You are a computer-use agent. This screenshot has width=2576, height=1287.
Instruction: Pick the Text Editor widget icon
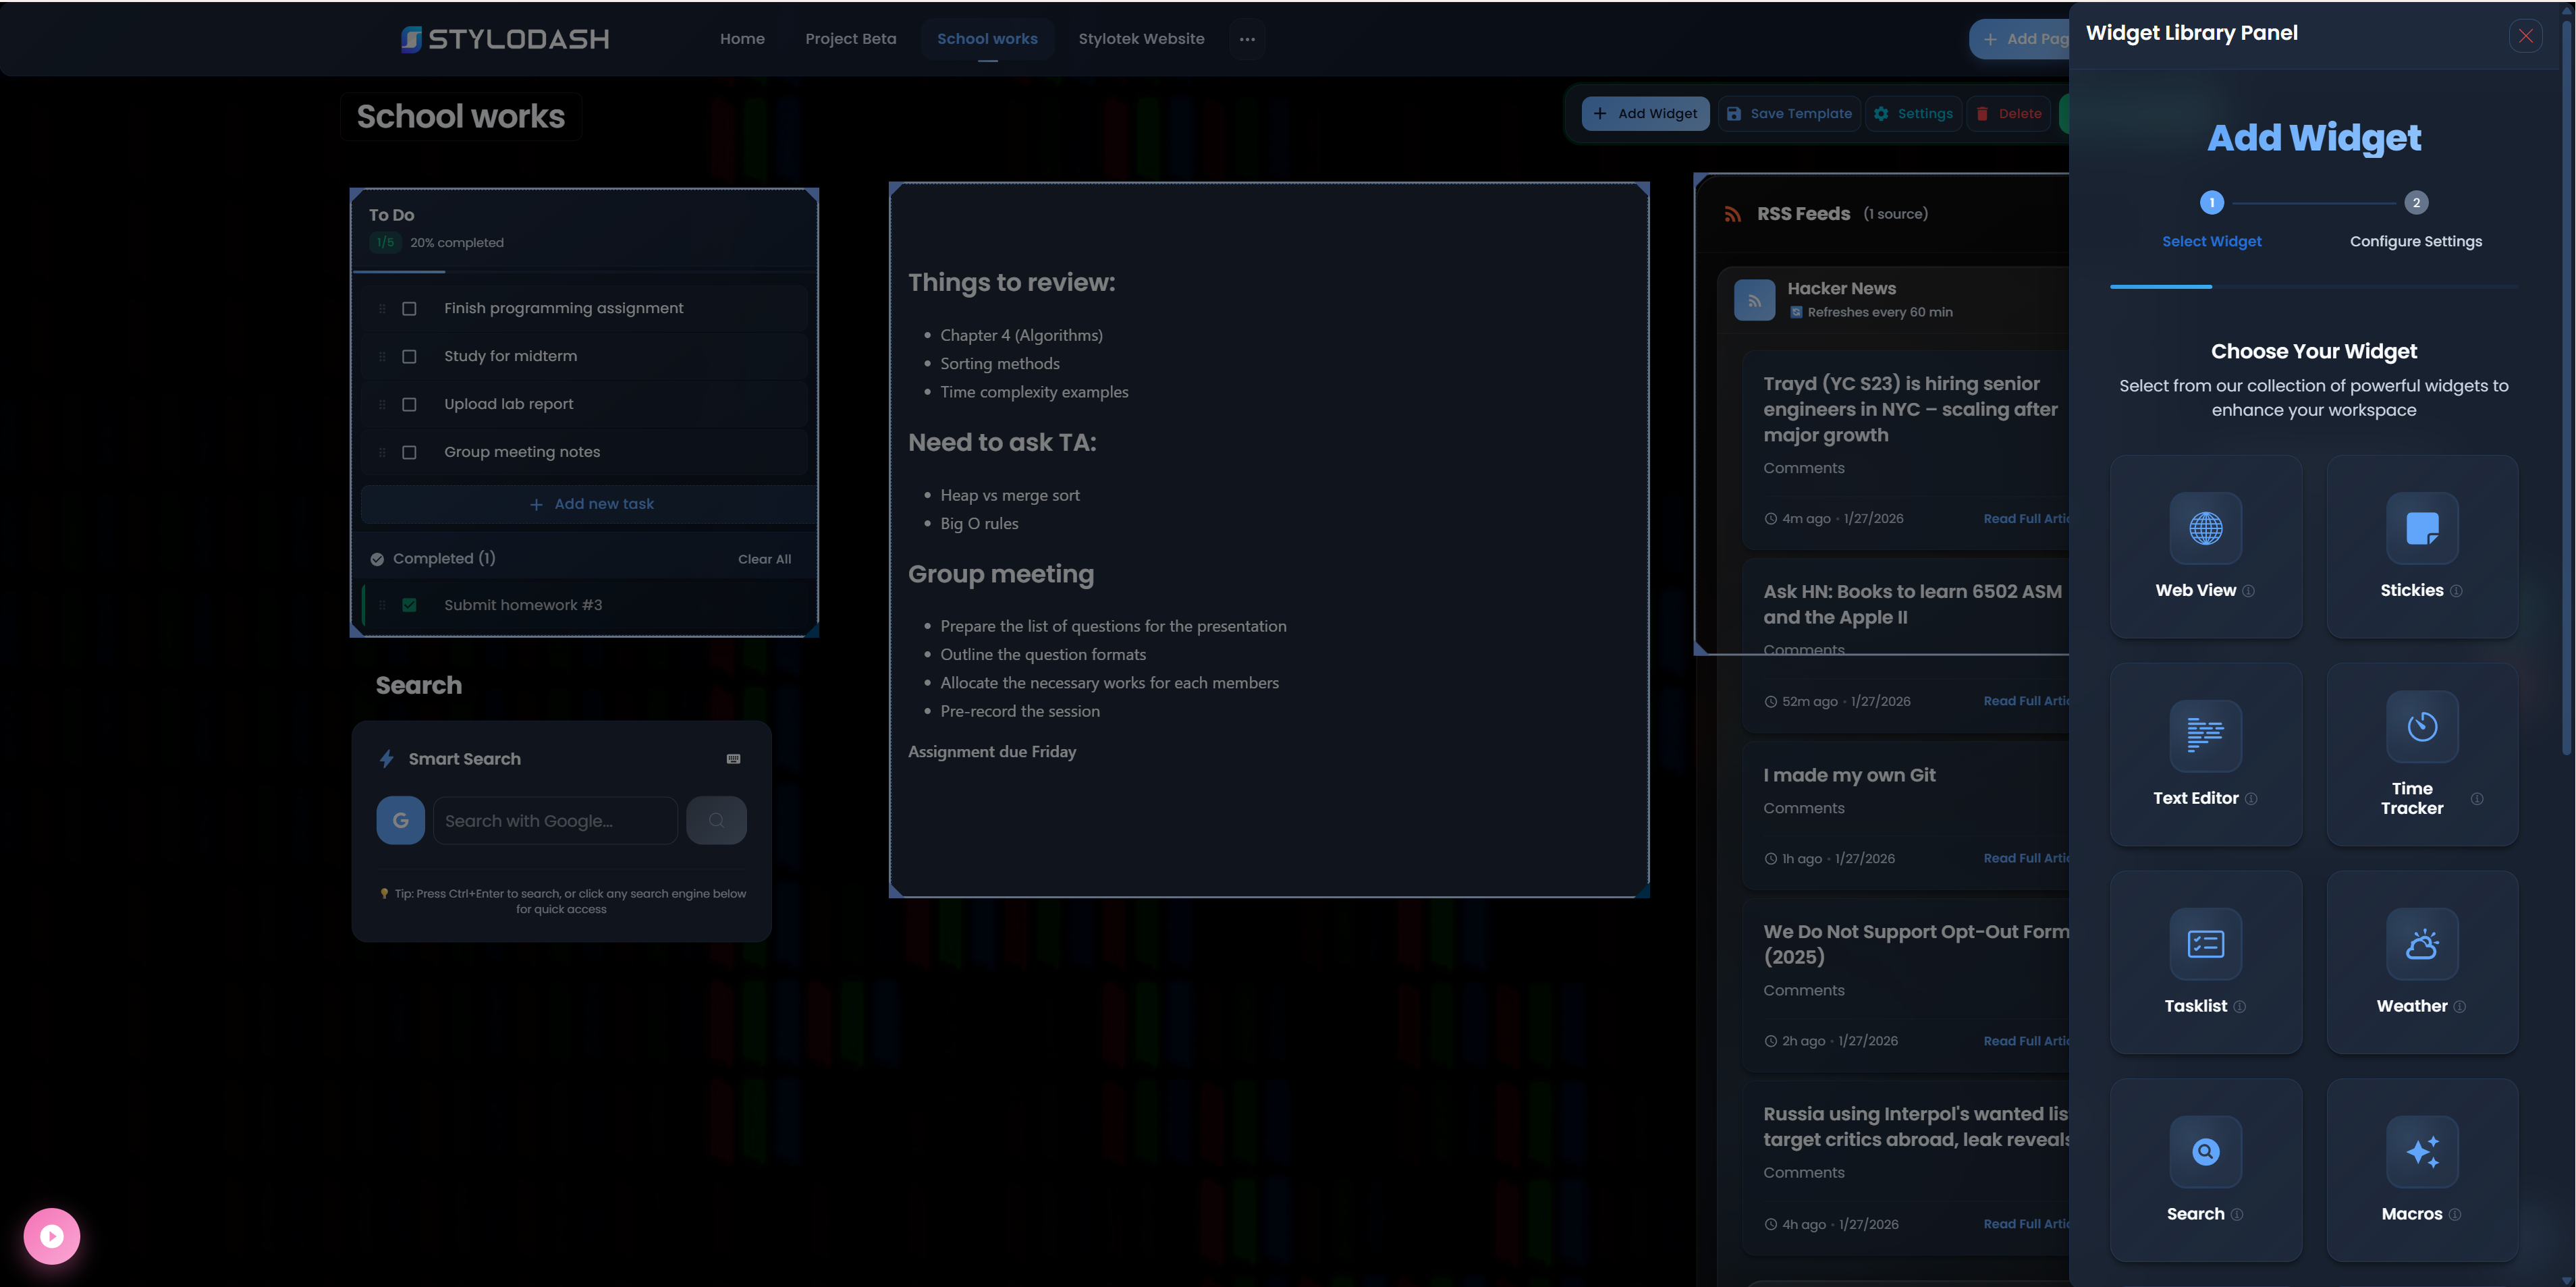coord(2205,735)
